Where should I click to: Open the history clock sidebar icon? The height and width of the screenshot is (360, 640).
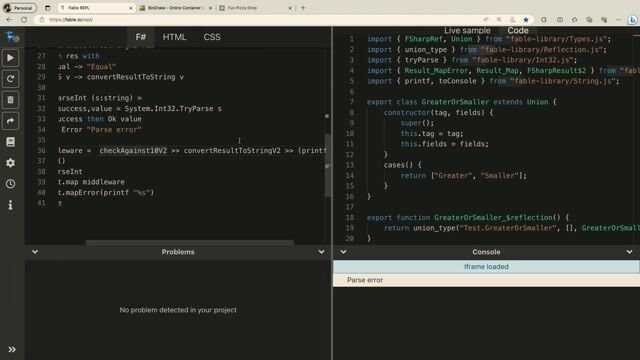coord(11,184)
